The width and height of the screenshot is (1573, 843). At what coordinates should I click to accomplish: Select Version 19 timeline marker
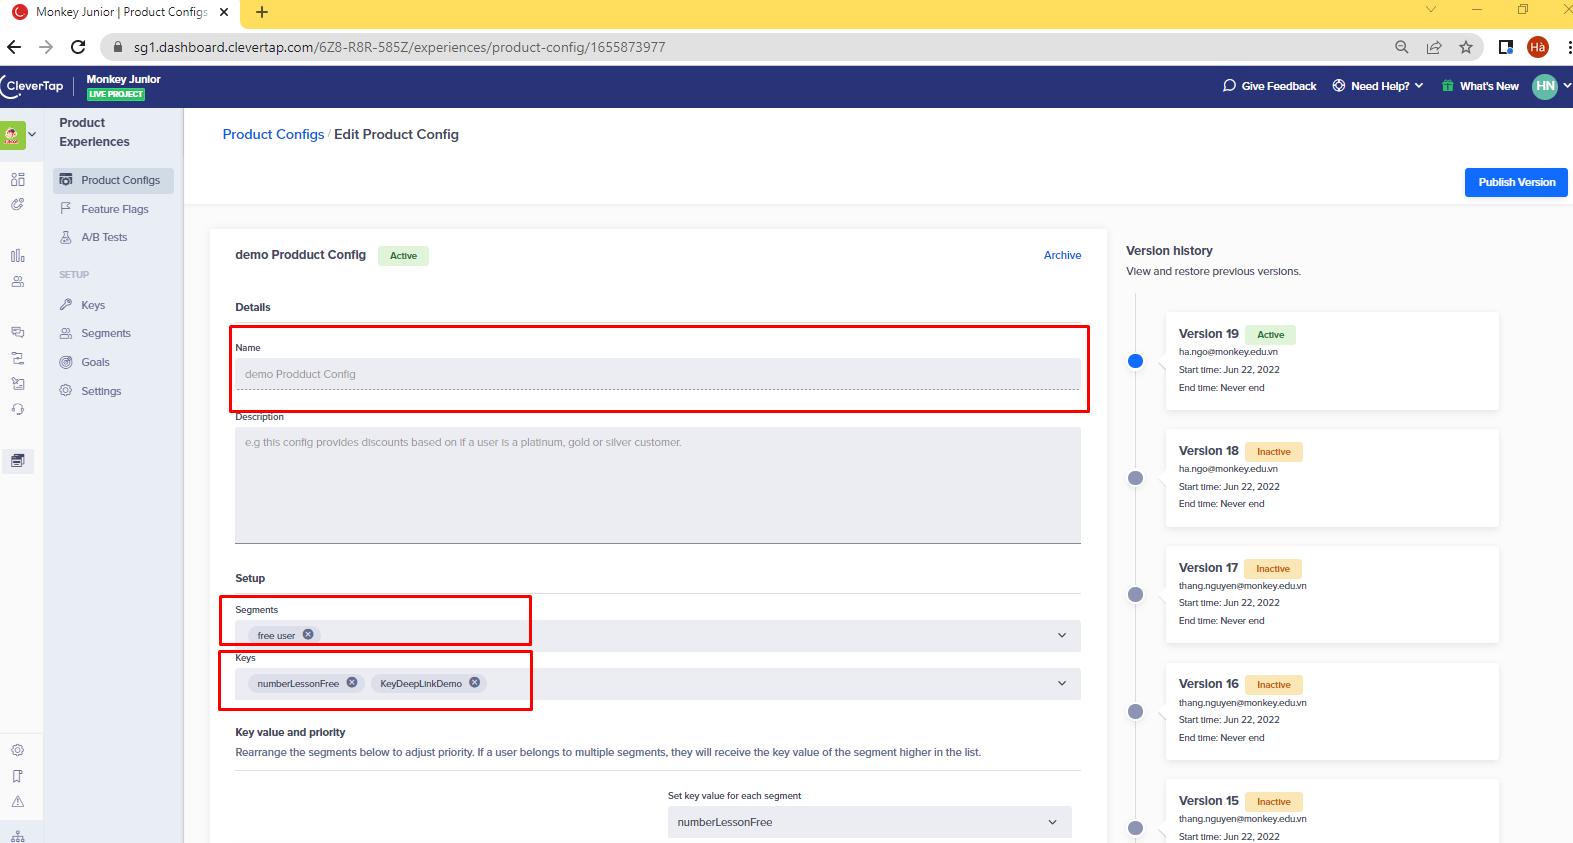(x=1135, y=361)
